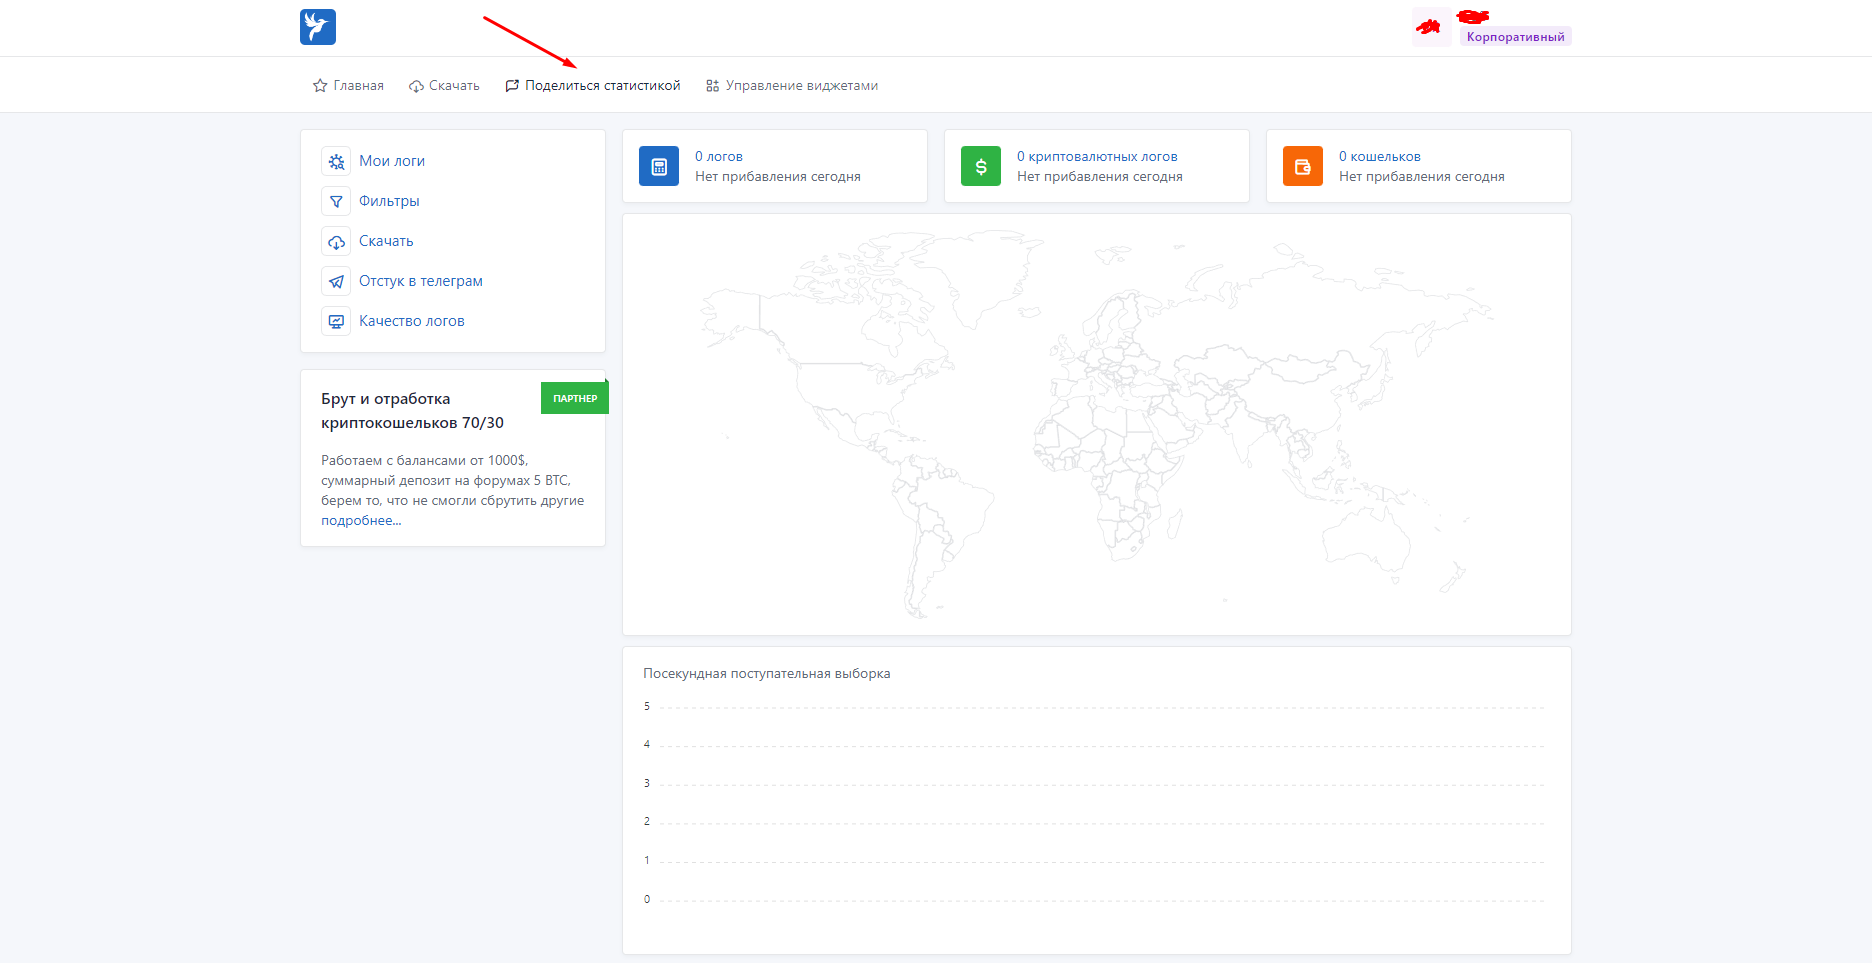This screenshot has width=1872, height=963.
Task: Click the blue calculator icon on the logs card
Action: coord(659,166)
